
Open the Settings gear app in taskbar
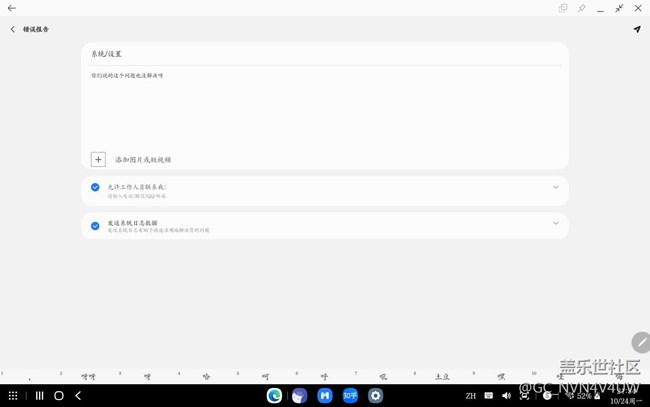tap(375, 396)
